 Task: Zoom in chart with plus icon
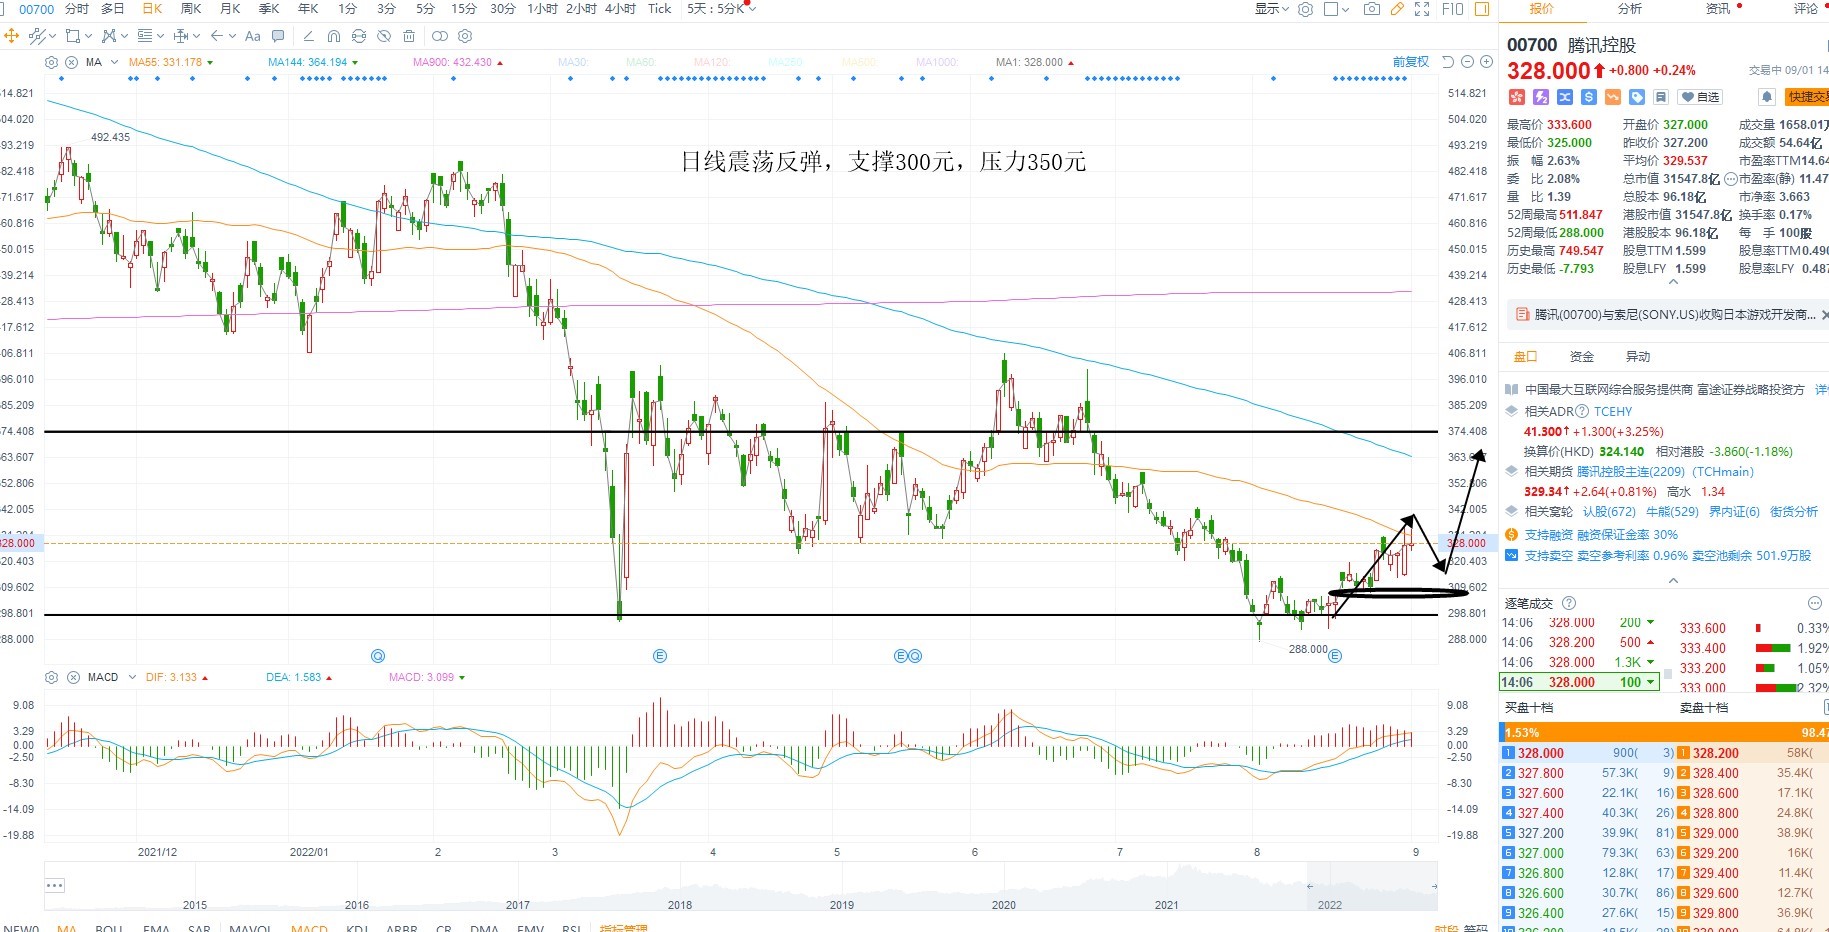pyautogui.click(x=1486, y=62)
